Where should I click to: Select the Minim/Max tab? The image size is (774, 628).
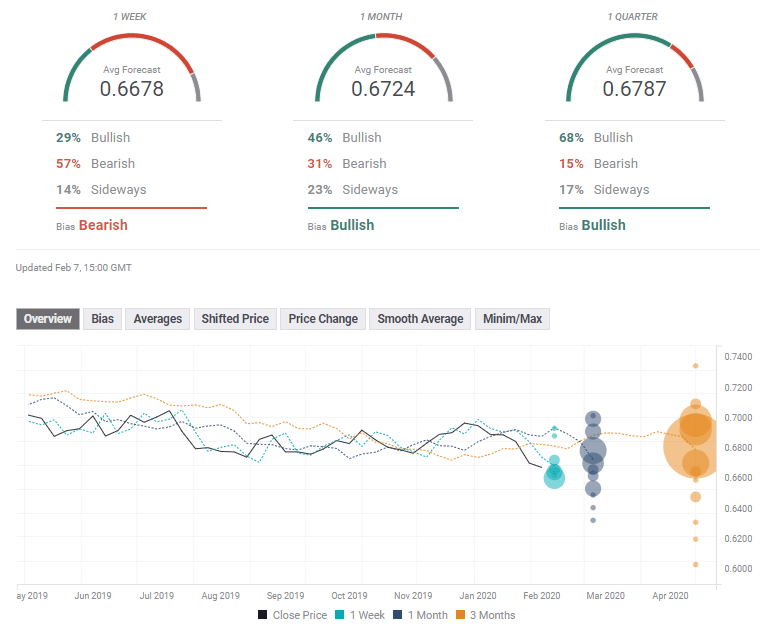512,319
